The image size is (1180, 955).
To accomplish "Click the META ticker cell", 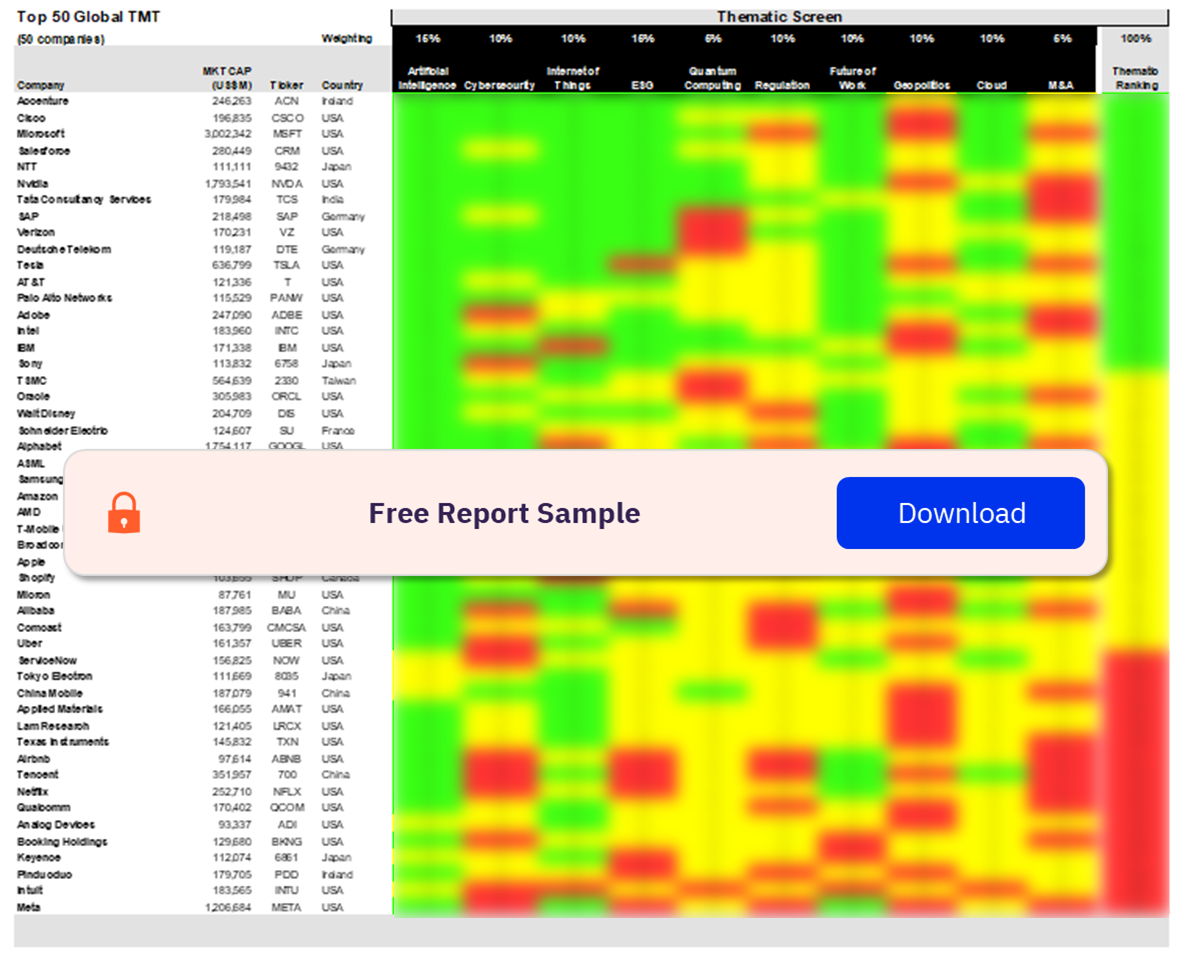I will (287, 908).
